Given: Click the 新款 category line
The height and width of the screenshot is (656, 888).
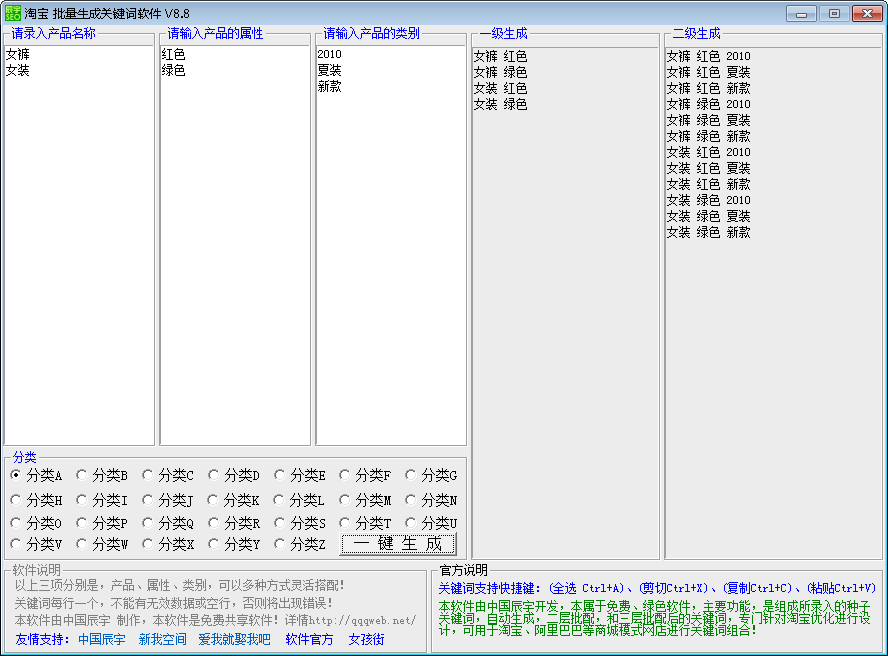Looking at the screenshot, I should (330, 86).
